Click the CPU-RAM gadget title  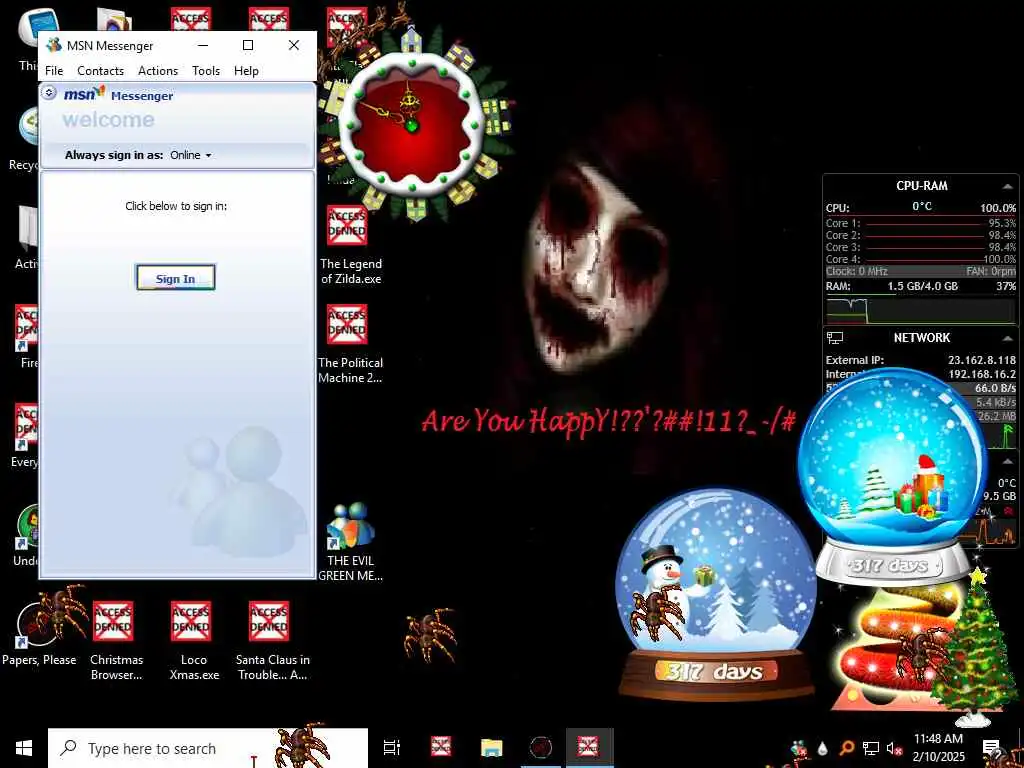click(x=921, y=186)
